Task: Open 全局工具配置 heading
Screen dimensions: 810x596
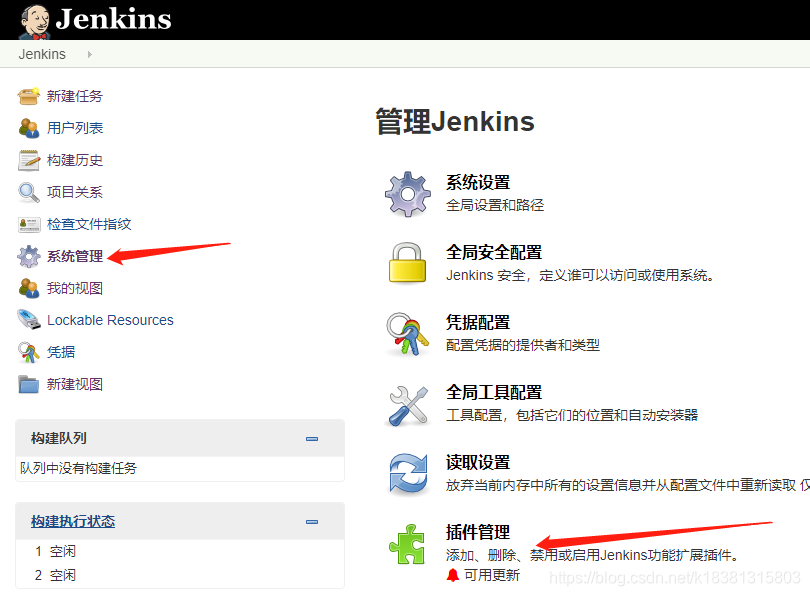Action: click(494, 393)
